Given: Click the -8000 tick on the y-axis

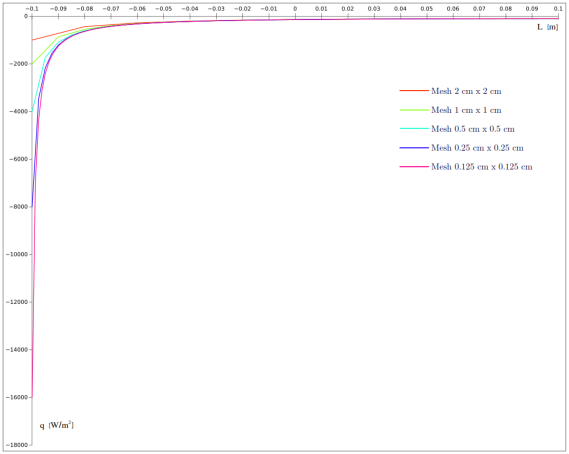Looking at the screenshot, I should [x=18, y=207].
